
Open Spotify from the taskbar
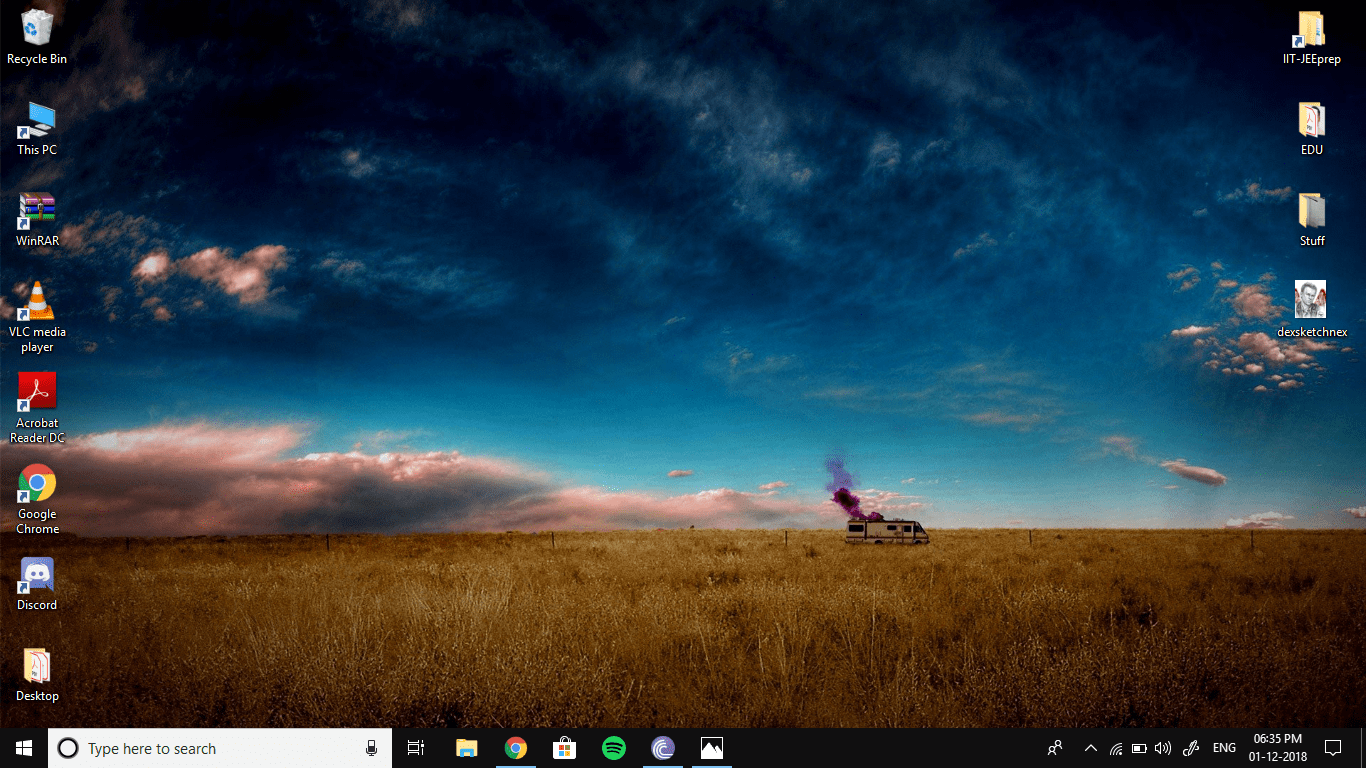coord(613,747)
